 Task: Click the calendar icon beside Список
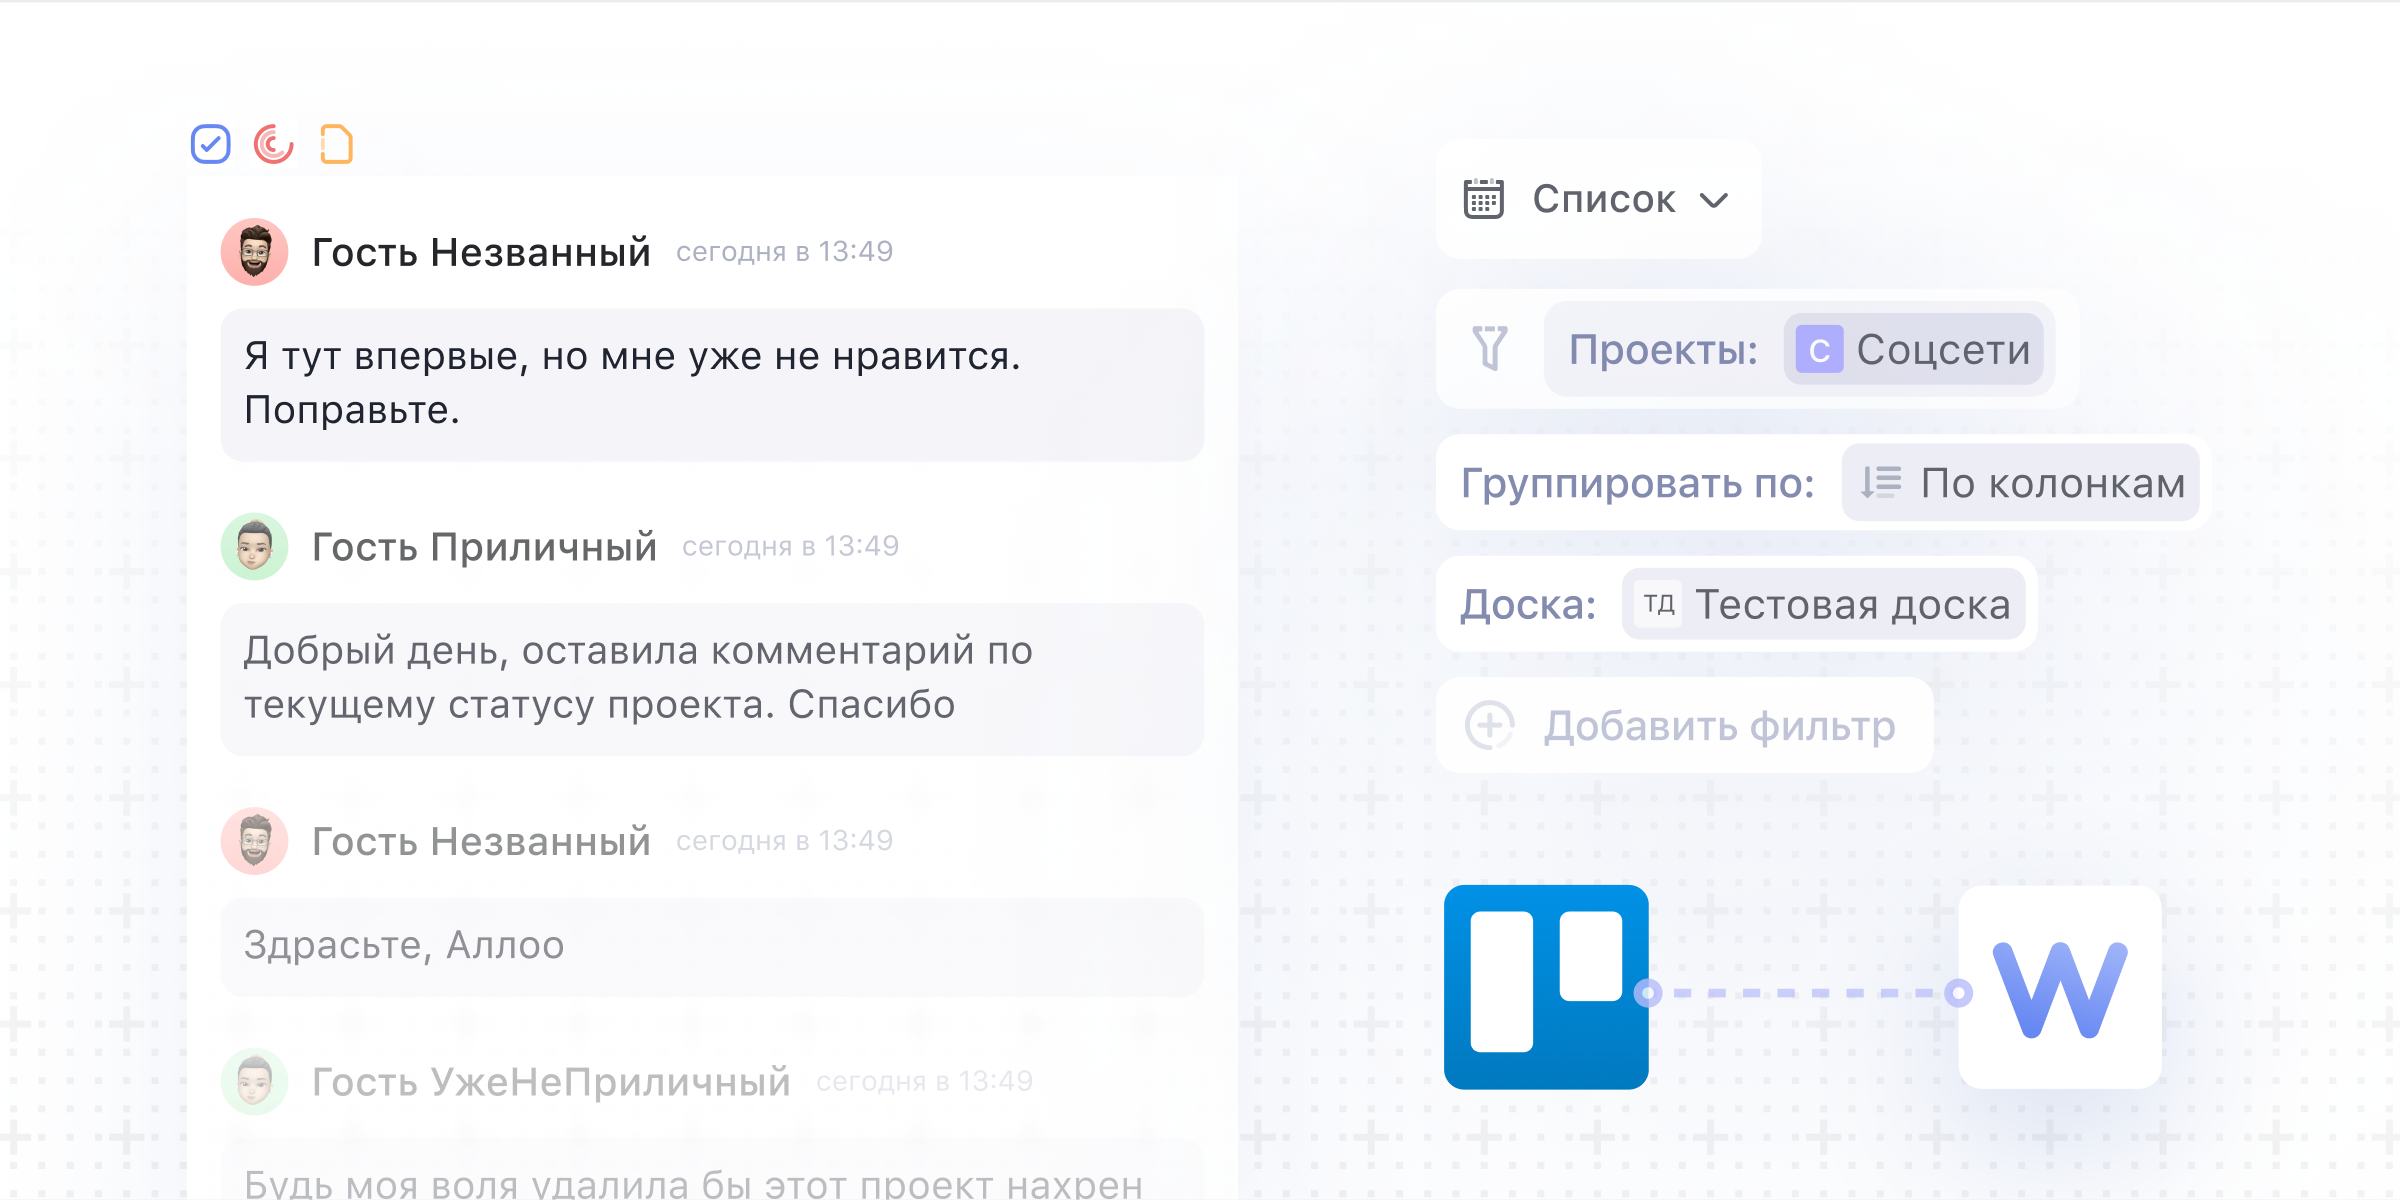click(1484, 199)
